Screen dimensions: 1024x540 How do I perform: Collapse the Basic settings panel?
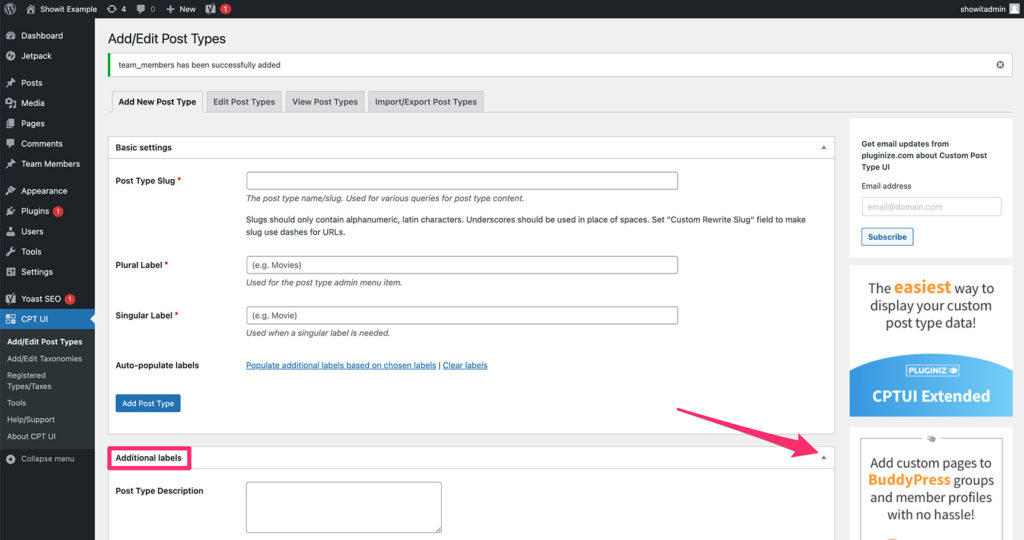pos(824,148)
